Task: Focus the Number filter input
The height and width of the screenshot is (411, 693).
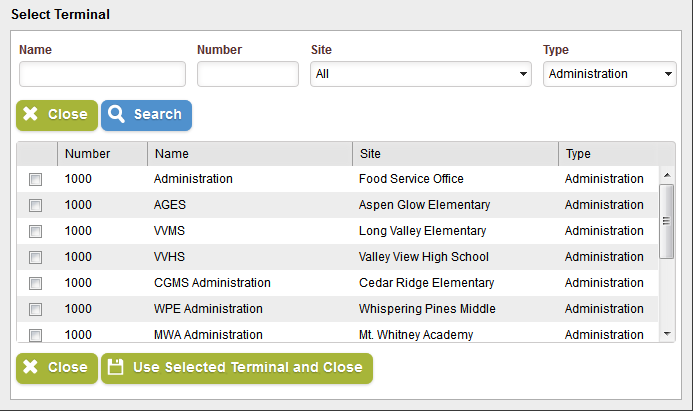Action: 247,74
